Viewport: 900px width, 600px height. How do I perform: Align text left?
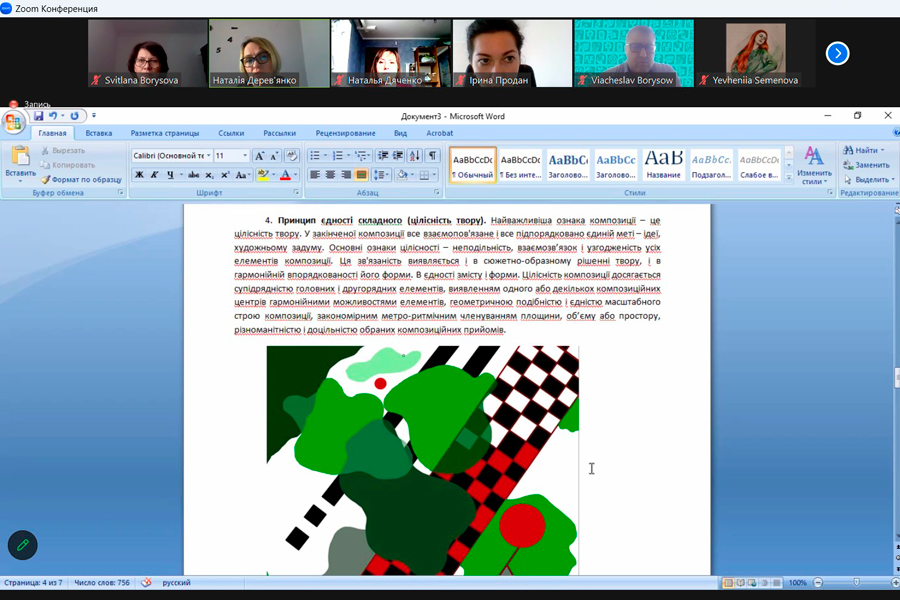(x=315, y=175)
